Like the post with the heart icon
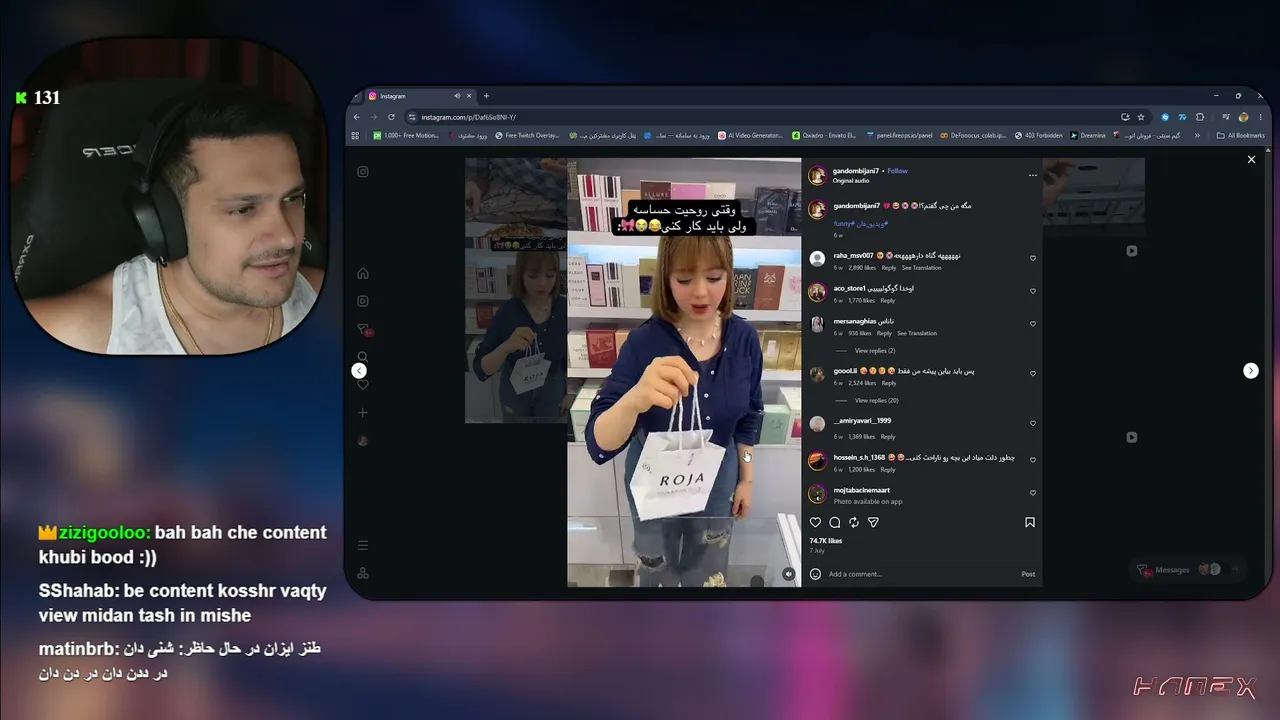Image resolution: width=1280 pixels, height=720 pixels. (815, 522)
